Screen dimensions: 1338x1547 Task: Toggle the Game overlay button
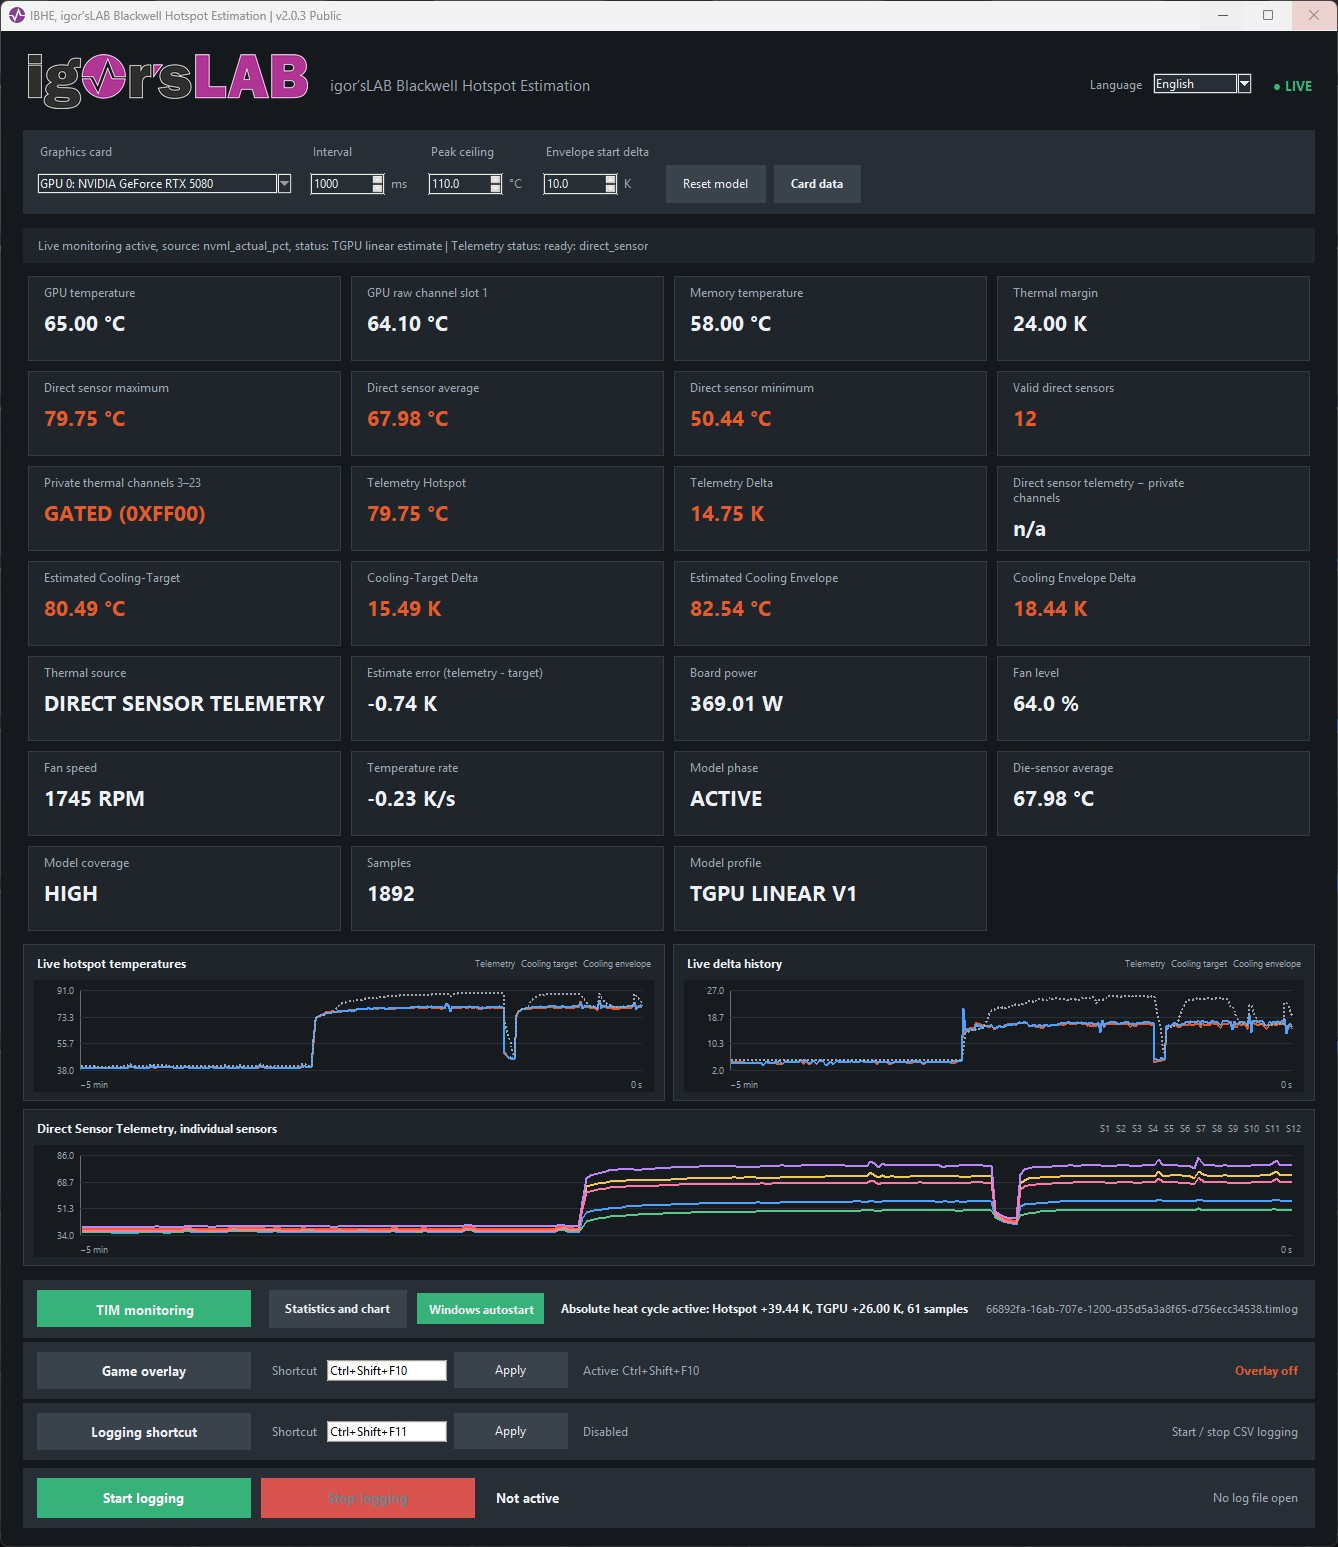click(x=144, y=1371)
